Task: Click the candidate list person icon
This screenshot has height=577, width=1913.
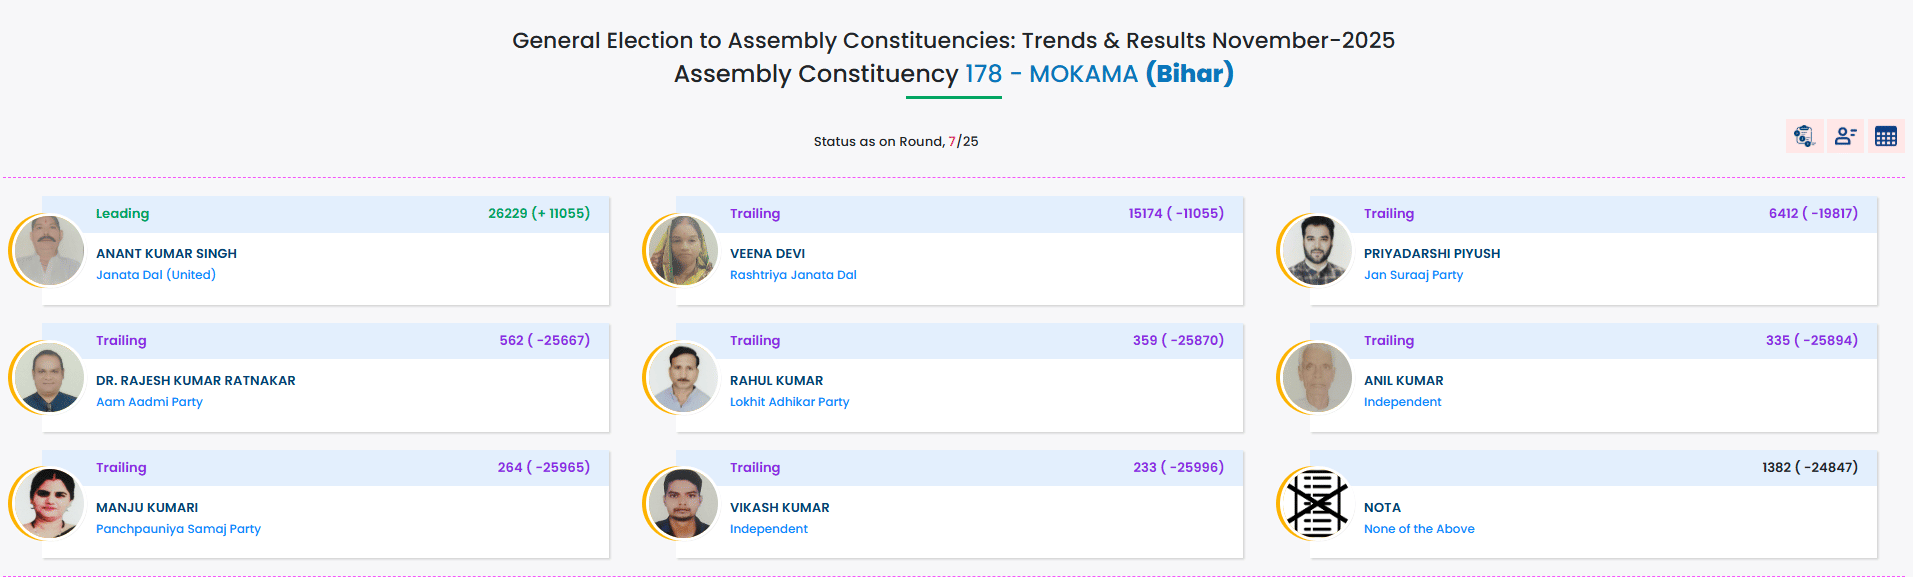Action: (1845, 136)
